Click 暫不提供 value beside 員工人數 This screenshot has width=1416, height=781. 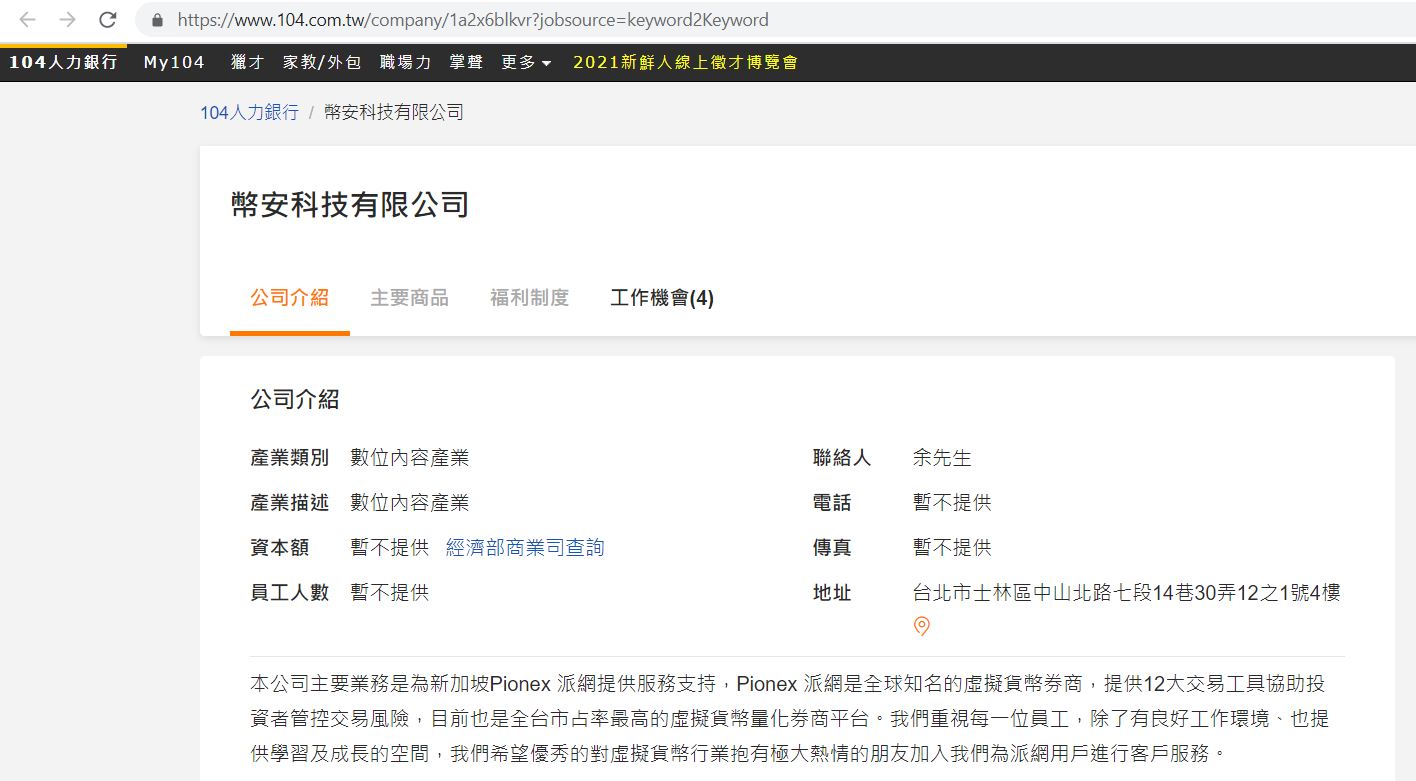390,593
